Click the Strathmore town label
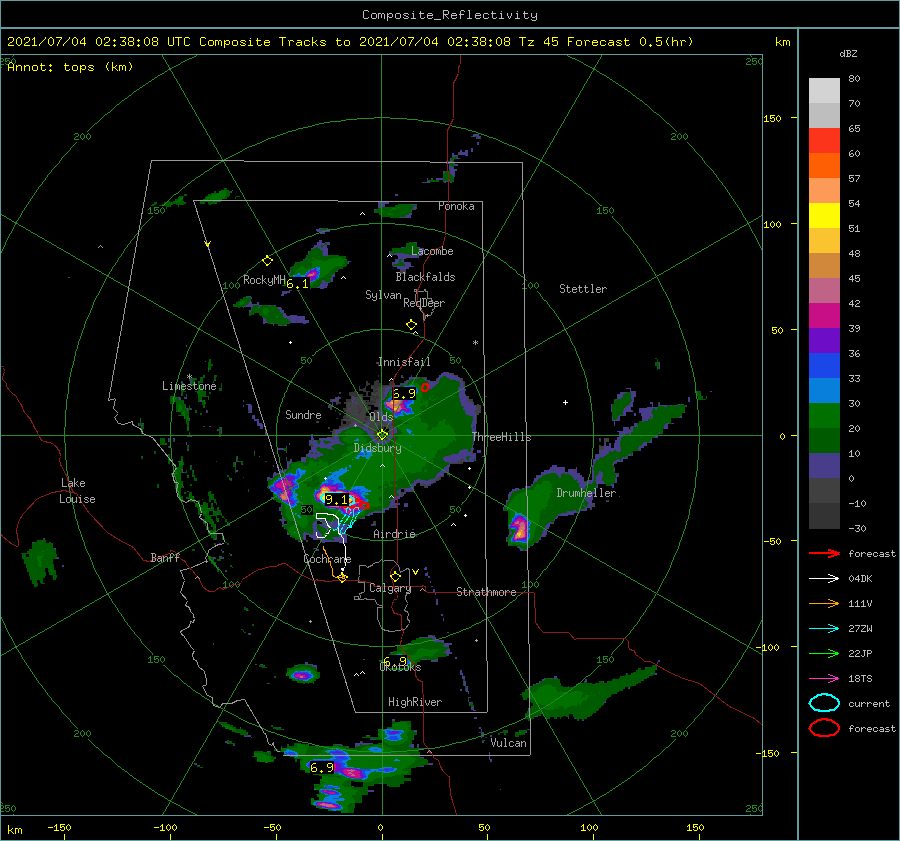 click(486, 592)
